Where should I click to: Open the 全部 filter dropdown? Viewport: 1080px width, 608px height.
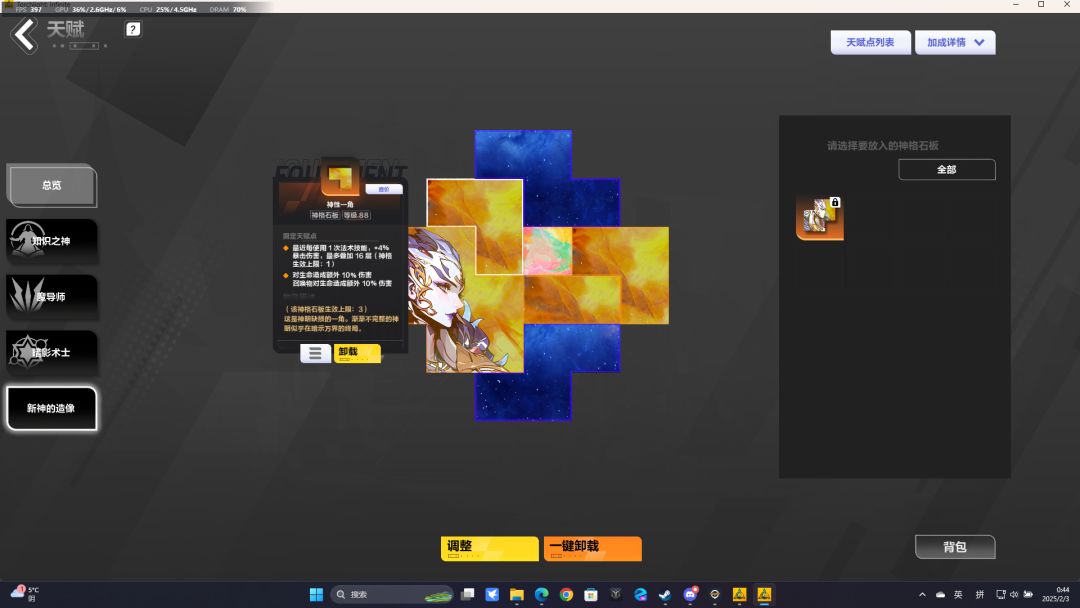[x=946, y=169]
